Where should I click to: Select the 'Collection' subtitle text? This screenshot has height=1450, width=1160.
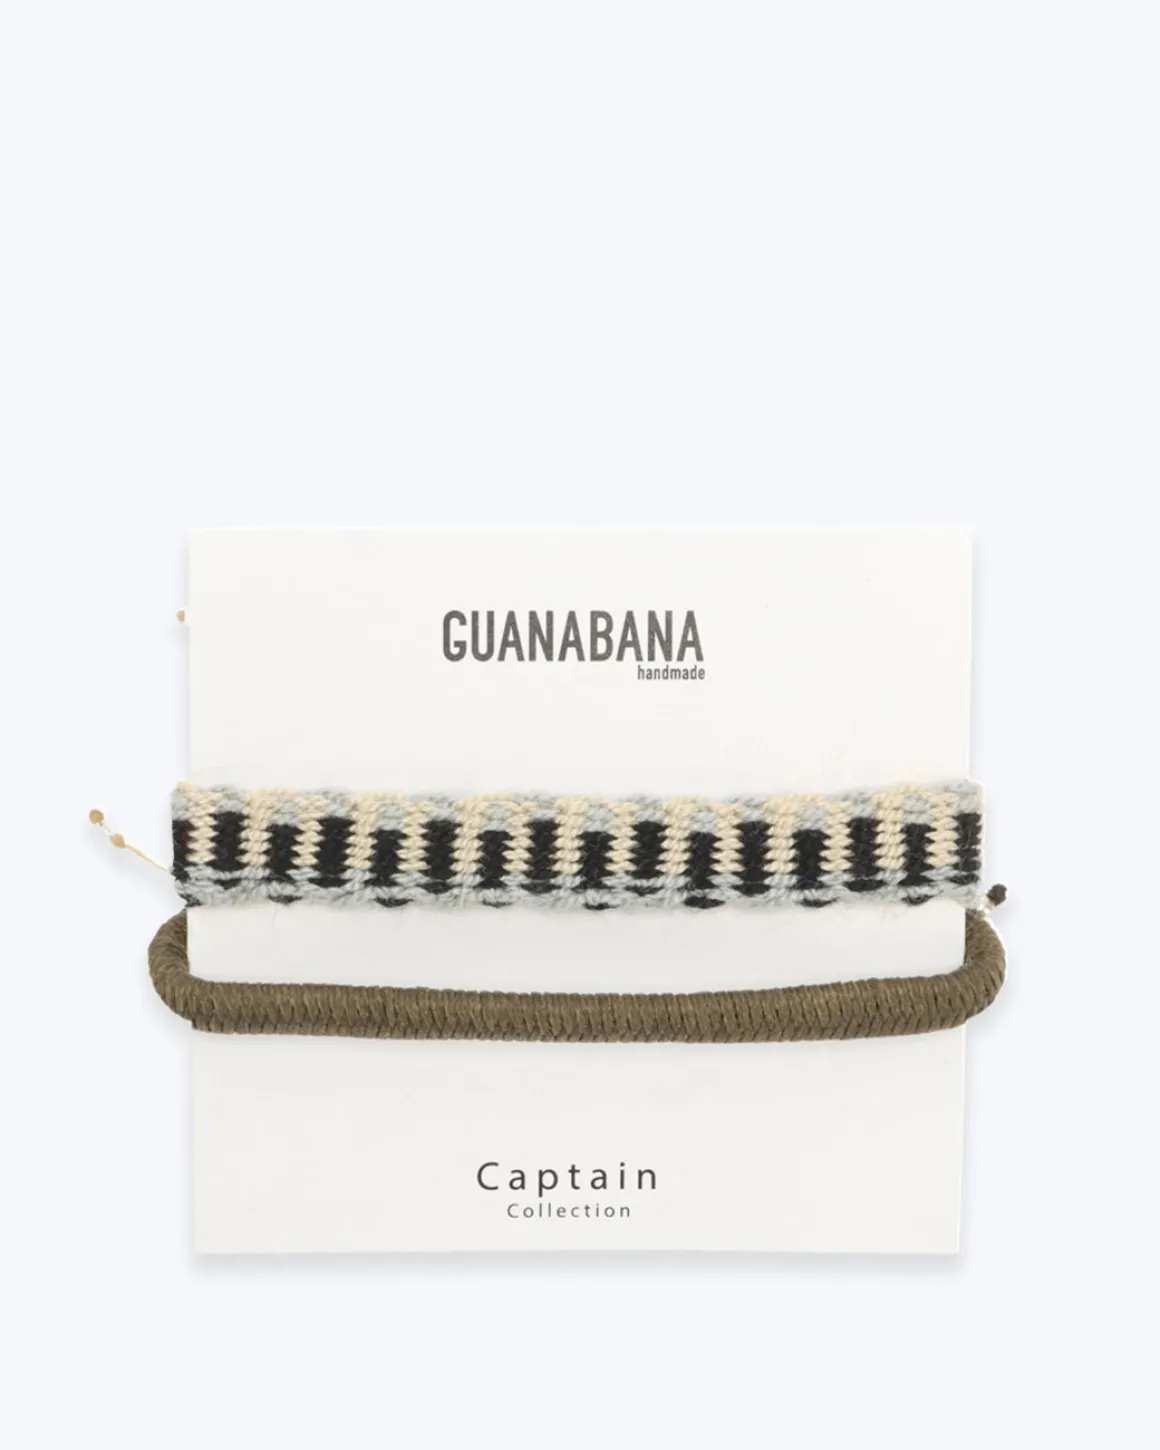(569, 1211)
